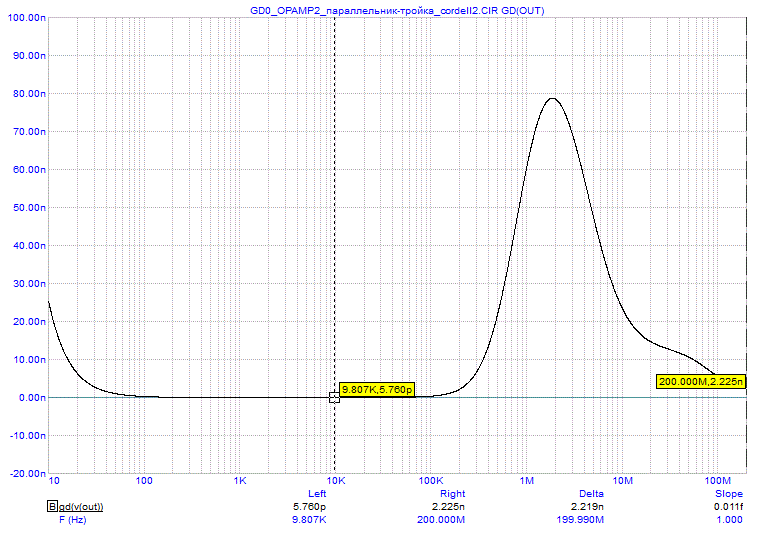Viewport: 773px width, 537px height.
Task: Click the 1M x-axis label
Action: (x=527, y=481)
